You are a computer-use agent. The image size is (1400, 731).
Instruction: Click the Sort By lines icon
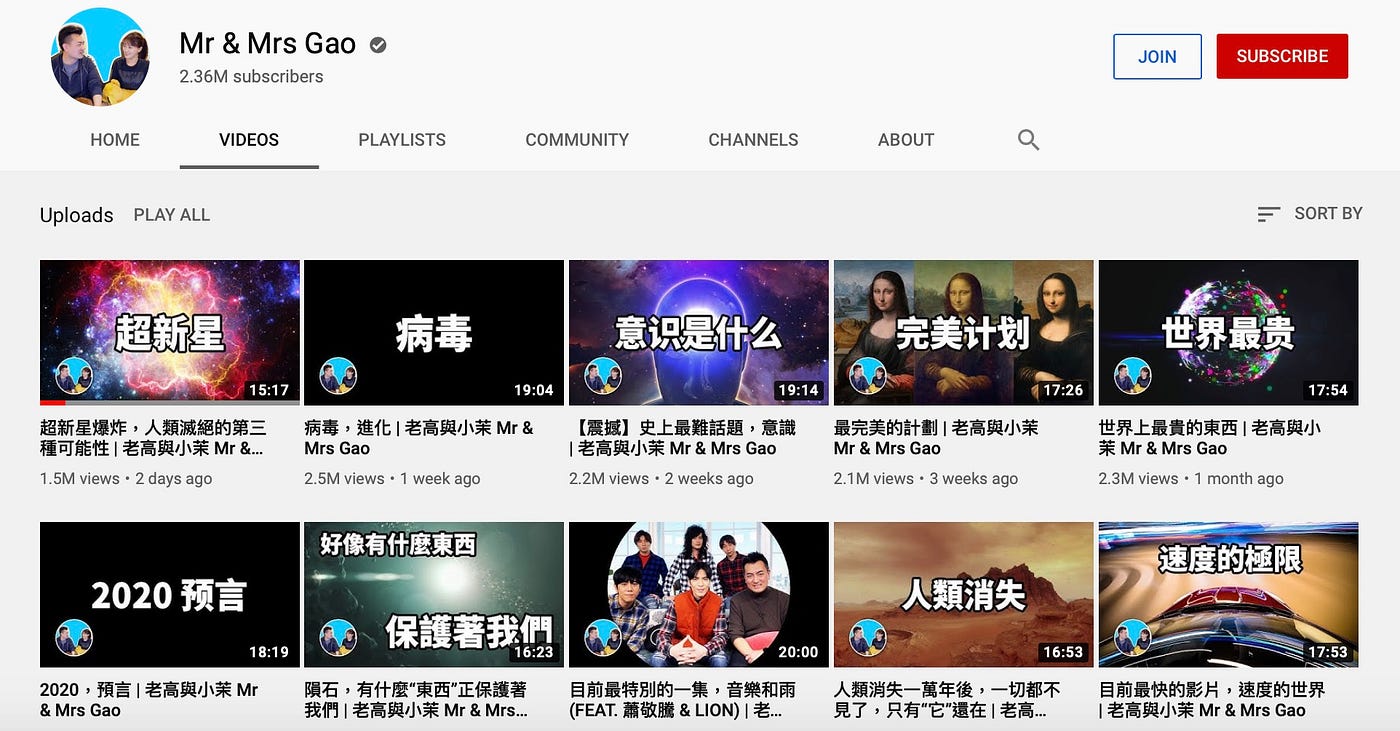[x=1269, y=214]
